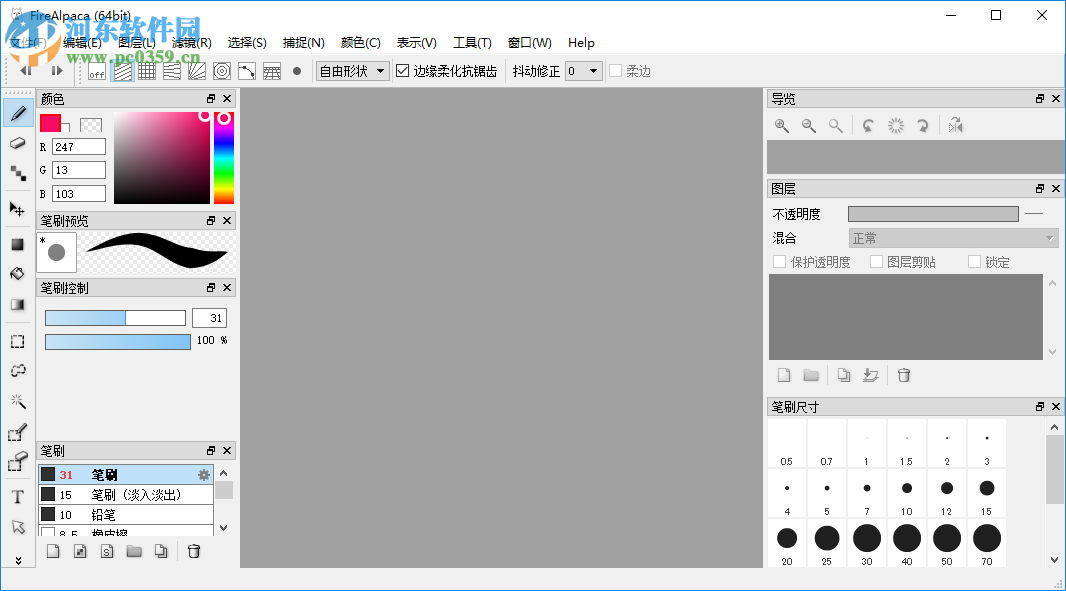Toggle the 边缘柔化抗锯齿 checkbox
The height and width of the screenshot is (591, 1066).
coord(402,71)
